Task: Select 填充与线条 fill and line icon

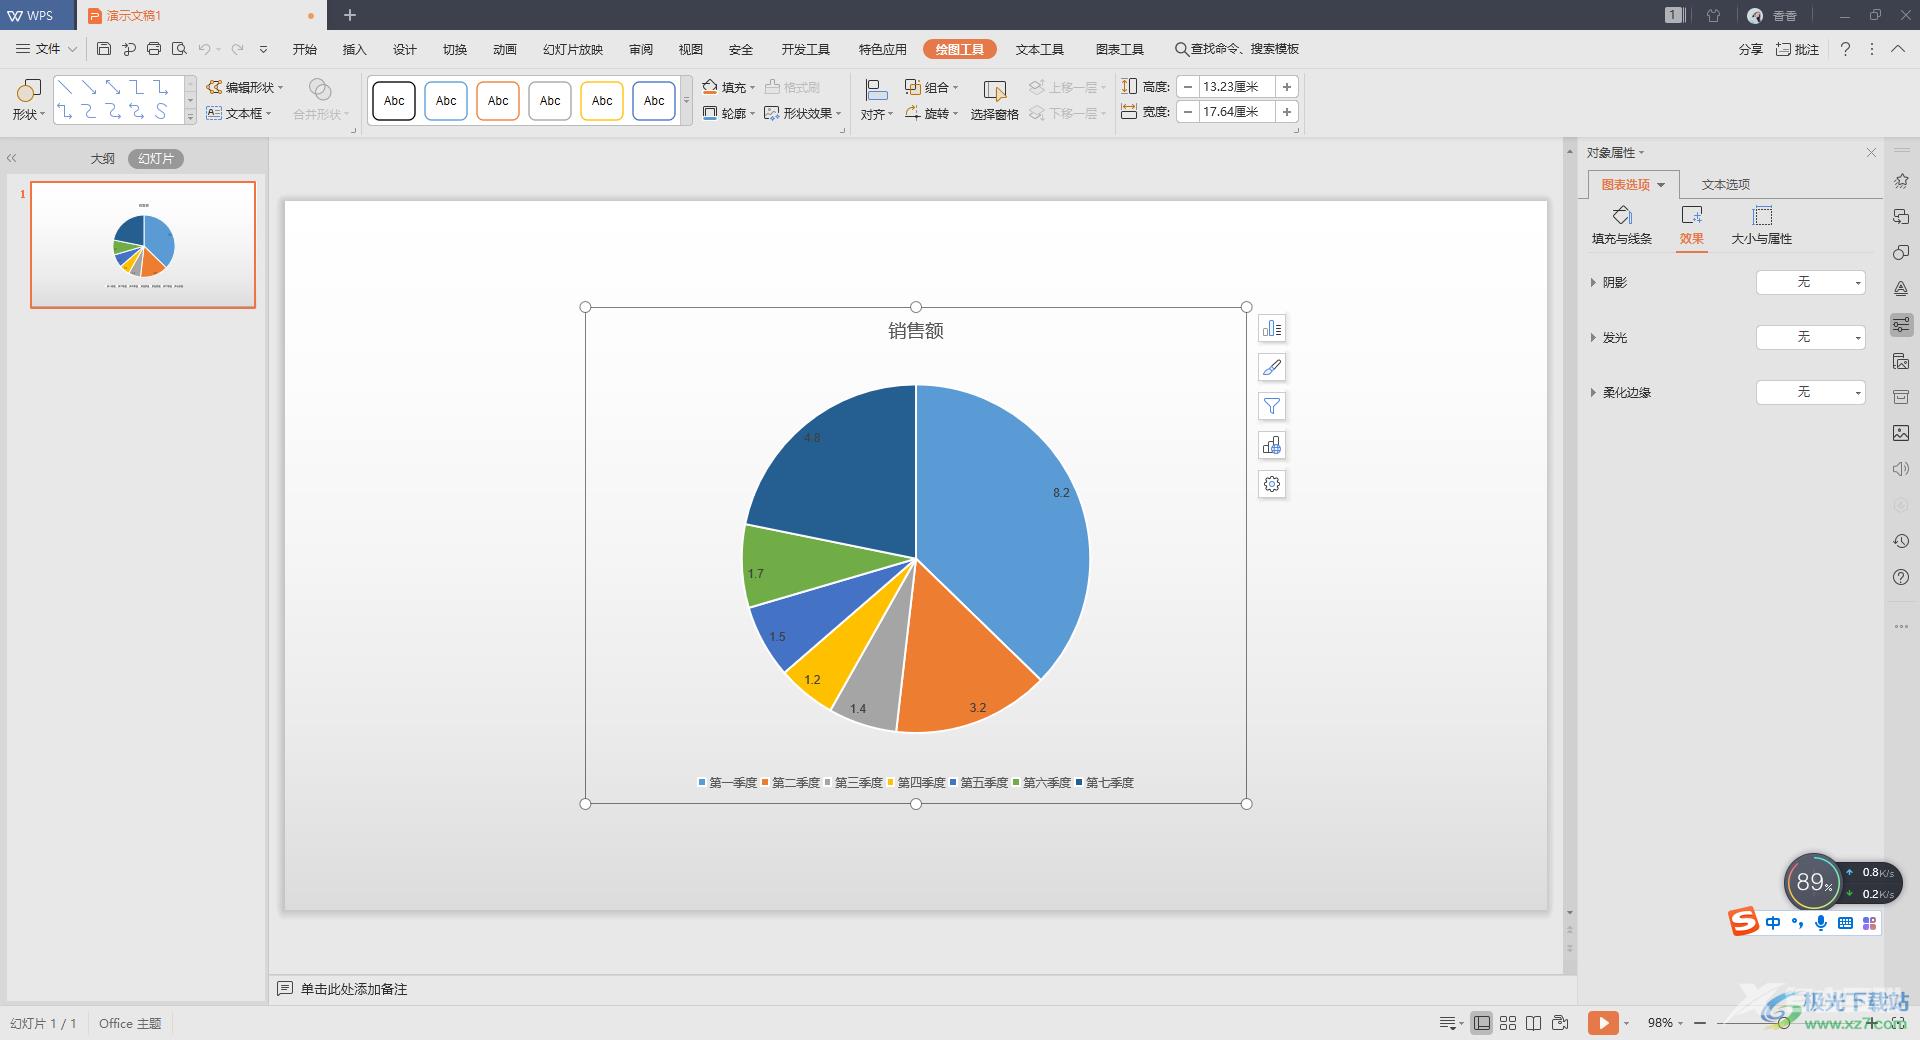Action: 1622,224
